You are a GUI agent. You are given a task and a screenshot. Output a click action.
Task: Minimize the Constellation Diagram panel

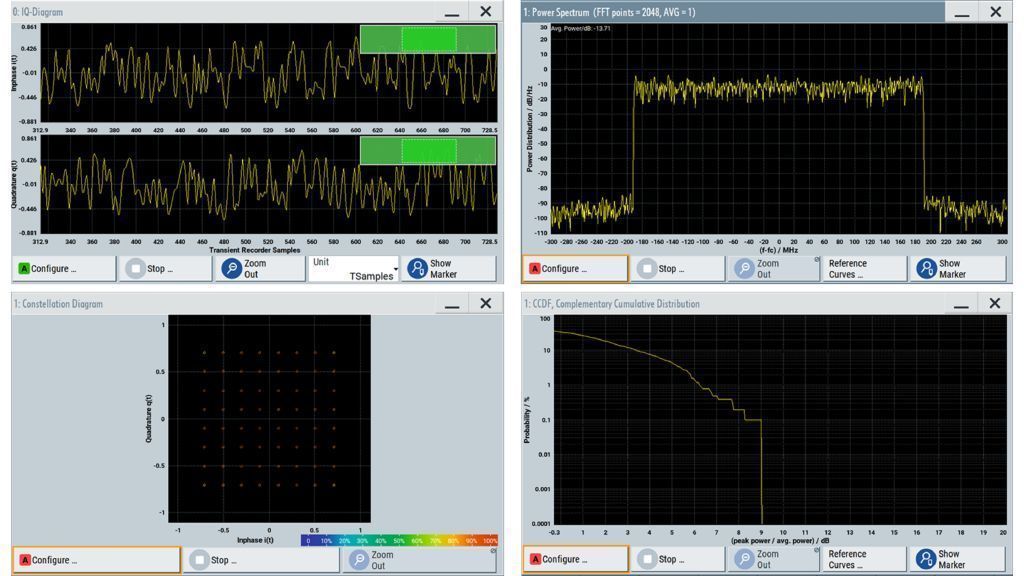452,304
